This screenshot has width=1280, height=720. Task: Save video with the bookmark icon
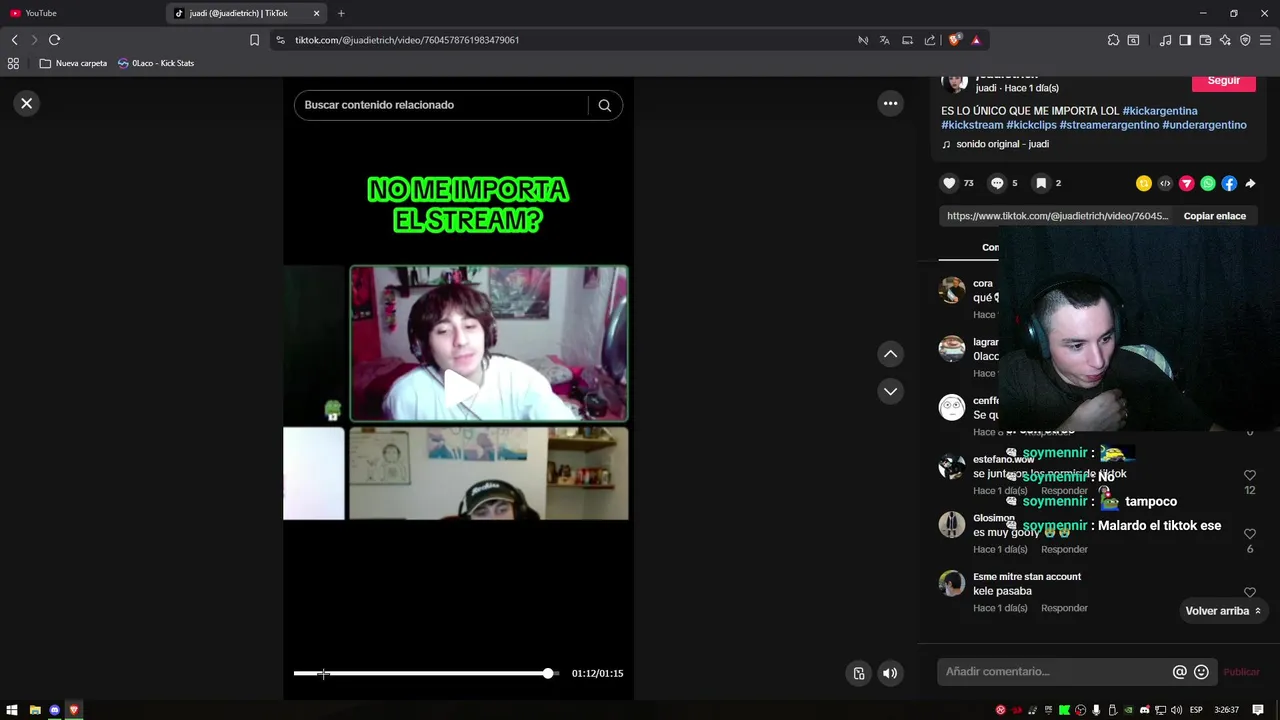(1041, 183)
